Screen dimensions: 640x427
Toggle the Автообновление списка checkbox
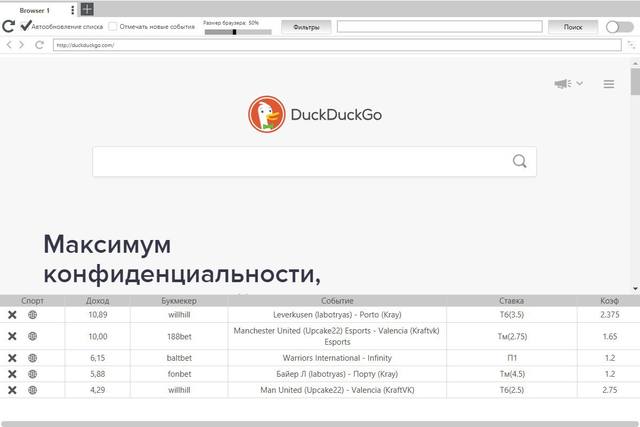point(26,26)
